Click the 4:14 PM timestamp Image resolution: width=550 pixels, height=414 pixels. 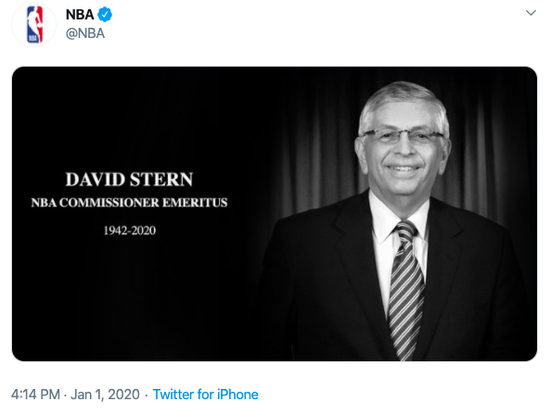pos(35,394)
